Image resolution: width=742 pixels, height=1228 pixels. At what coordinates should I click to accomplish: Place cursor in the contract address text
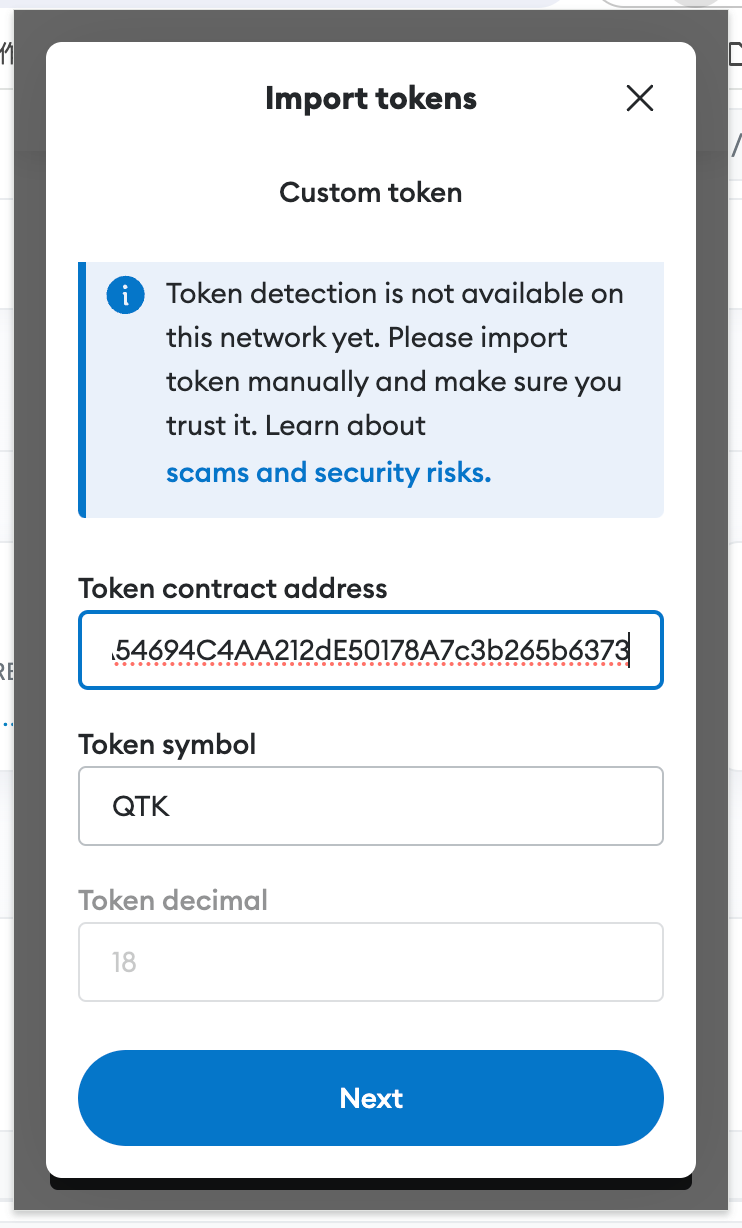point(371,651)
